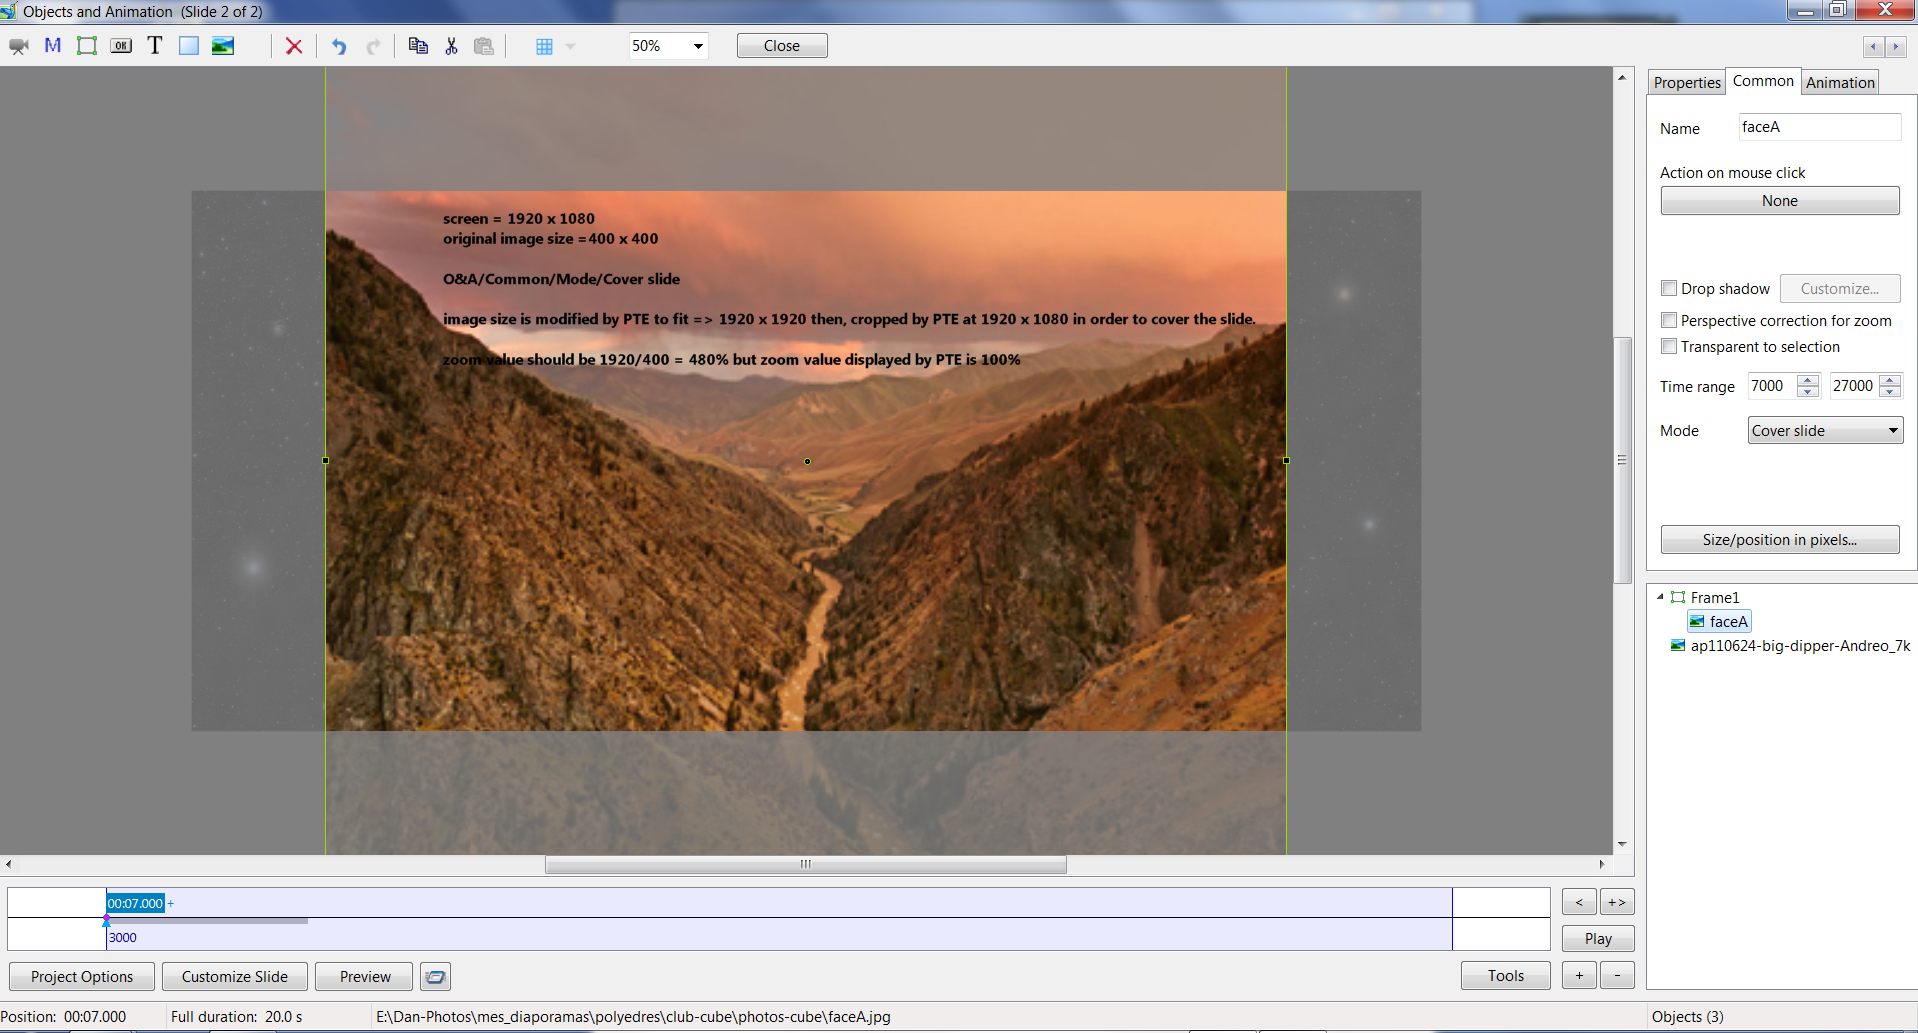Click the 00:07.000 keyframe on timeline
Image resolution: width=1918 pixels, height=1033 pixels.
click(x=135, y=904)
